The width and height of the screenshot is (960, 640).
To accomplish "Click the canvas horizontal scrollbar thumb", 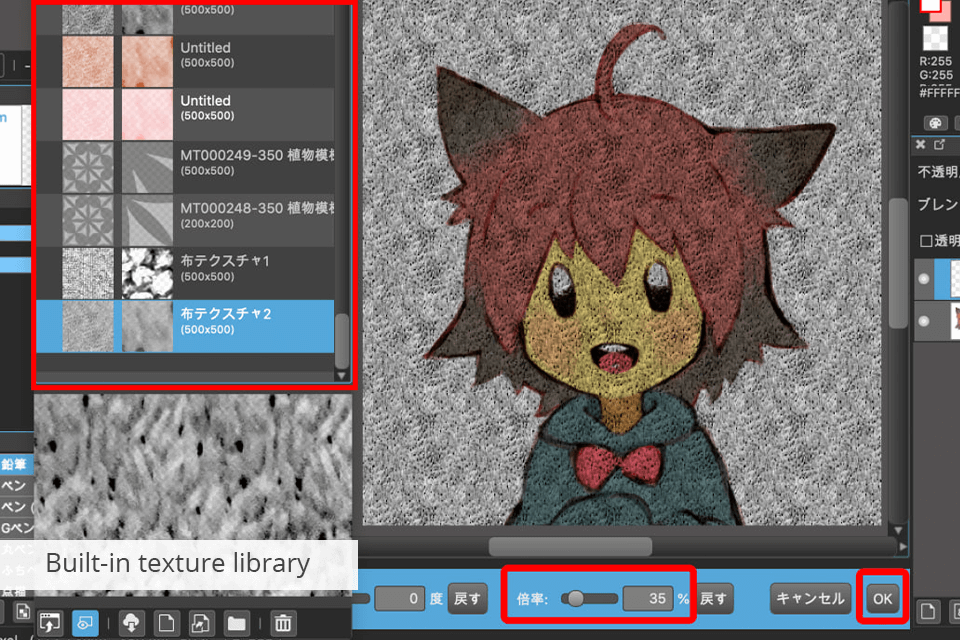I will coord(570,546).
